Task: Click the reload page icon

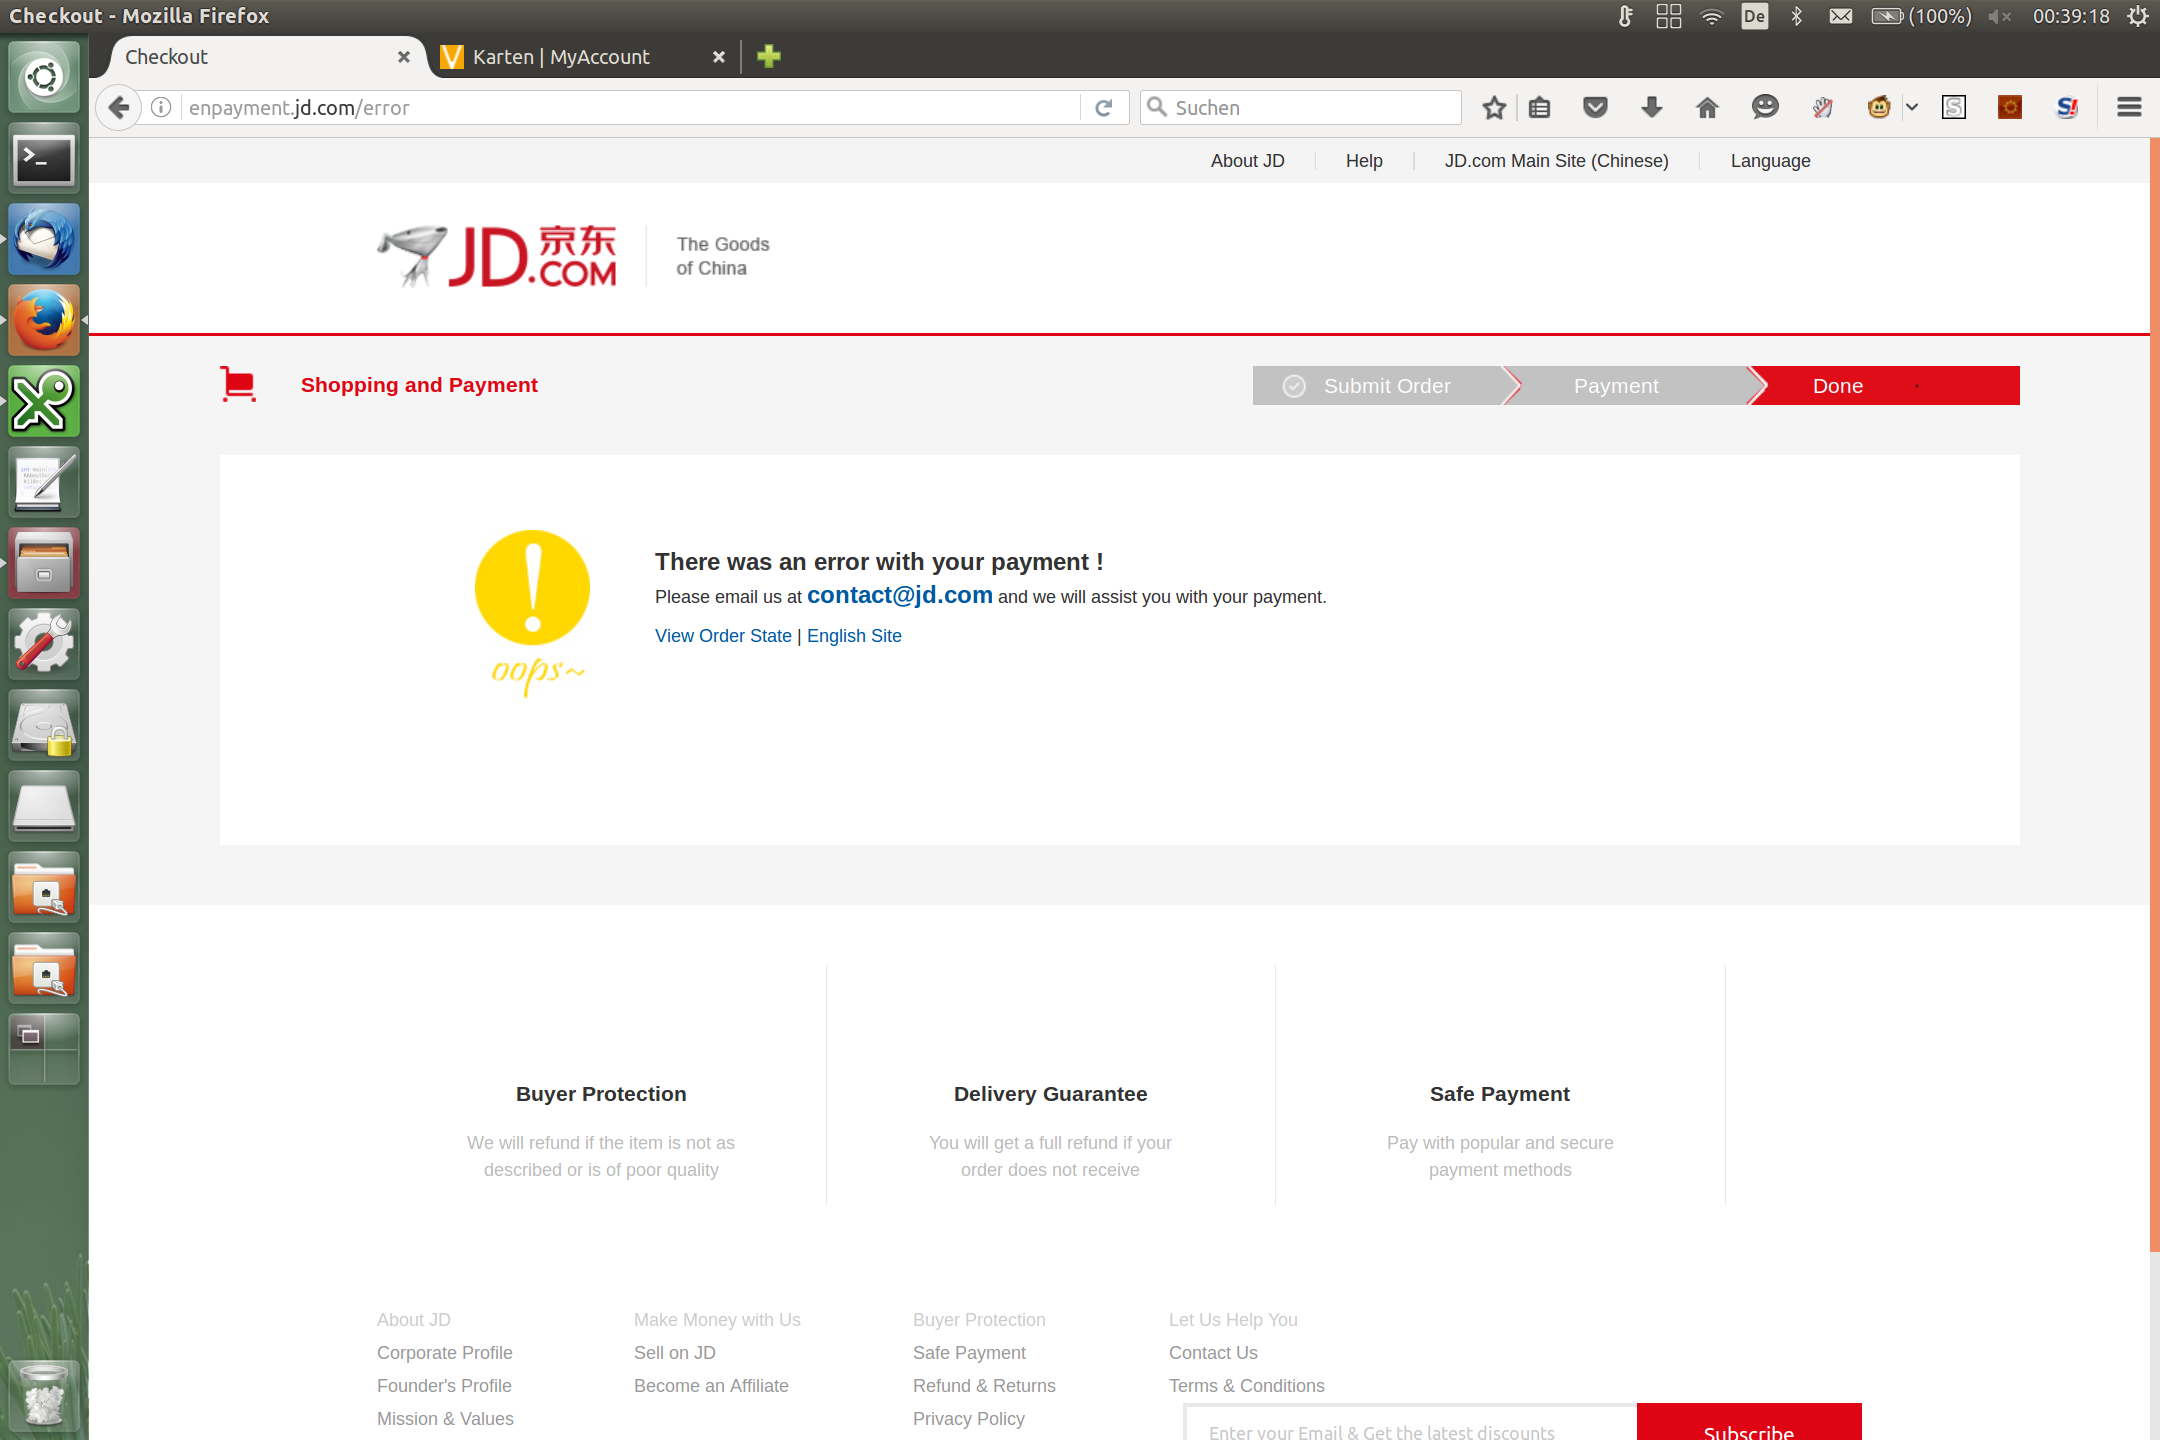Action: (1104, 108)
